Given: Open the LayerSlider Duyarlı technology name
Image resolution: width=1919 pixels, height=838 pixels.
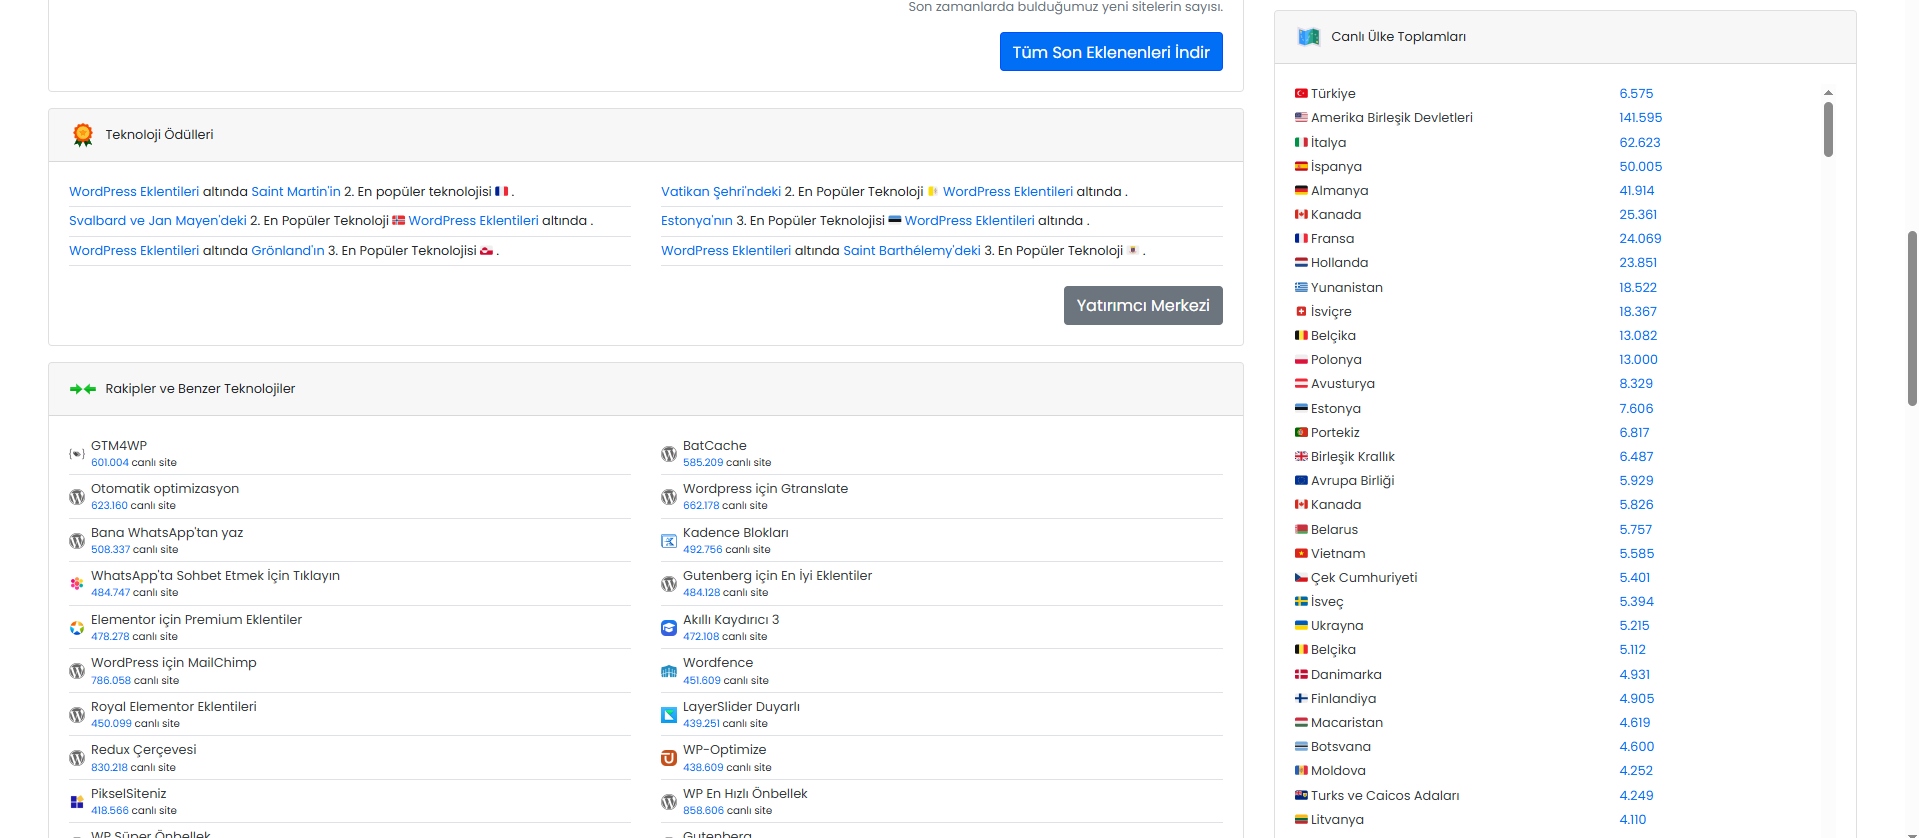Looking at the screenshot, I should [742, 707].
